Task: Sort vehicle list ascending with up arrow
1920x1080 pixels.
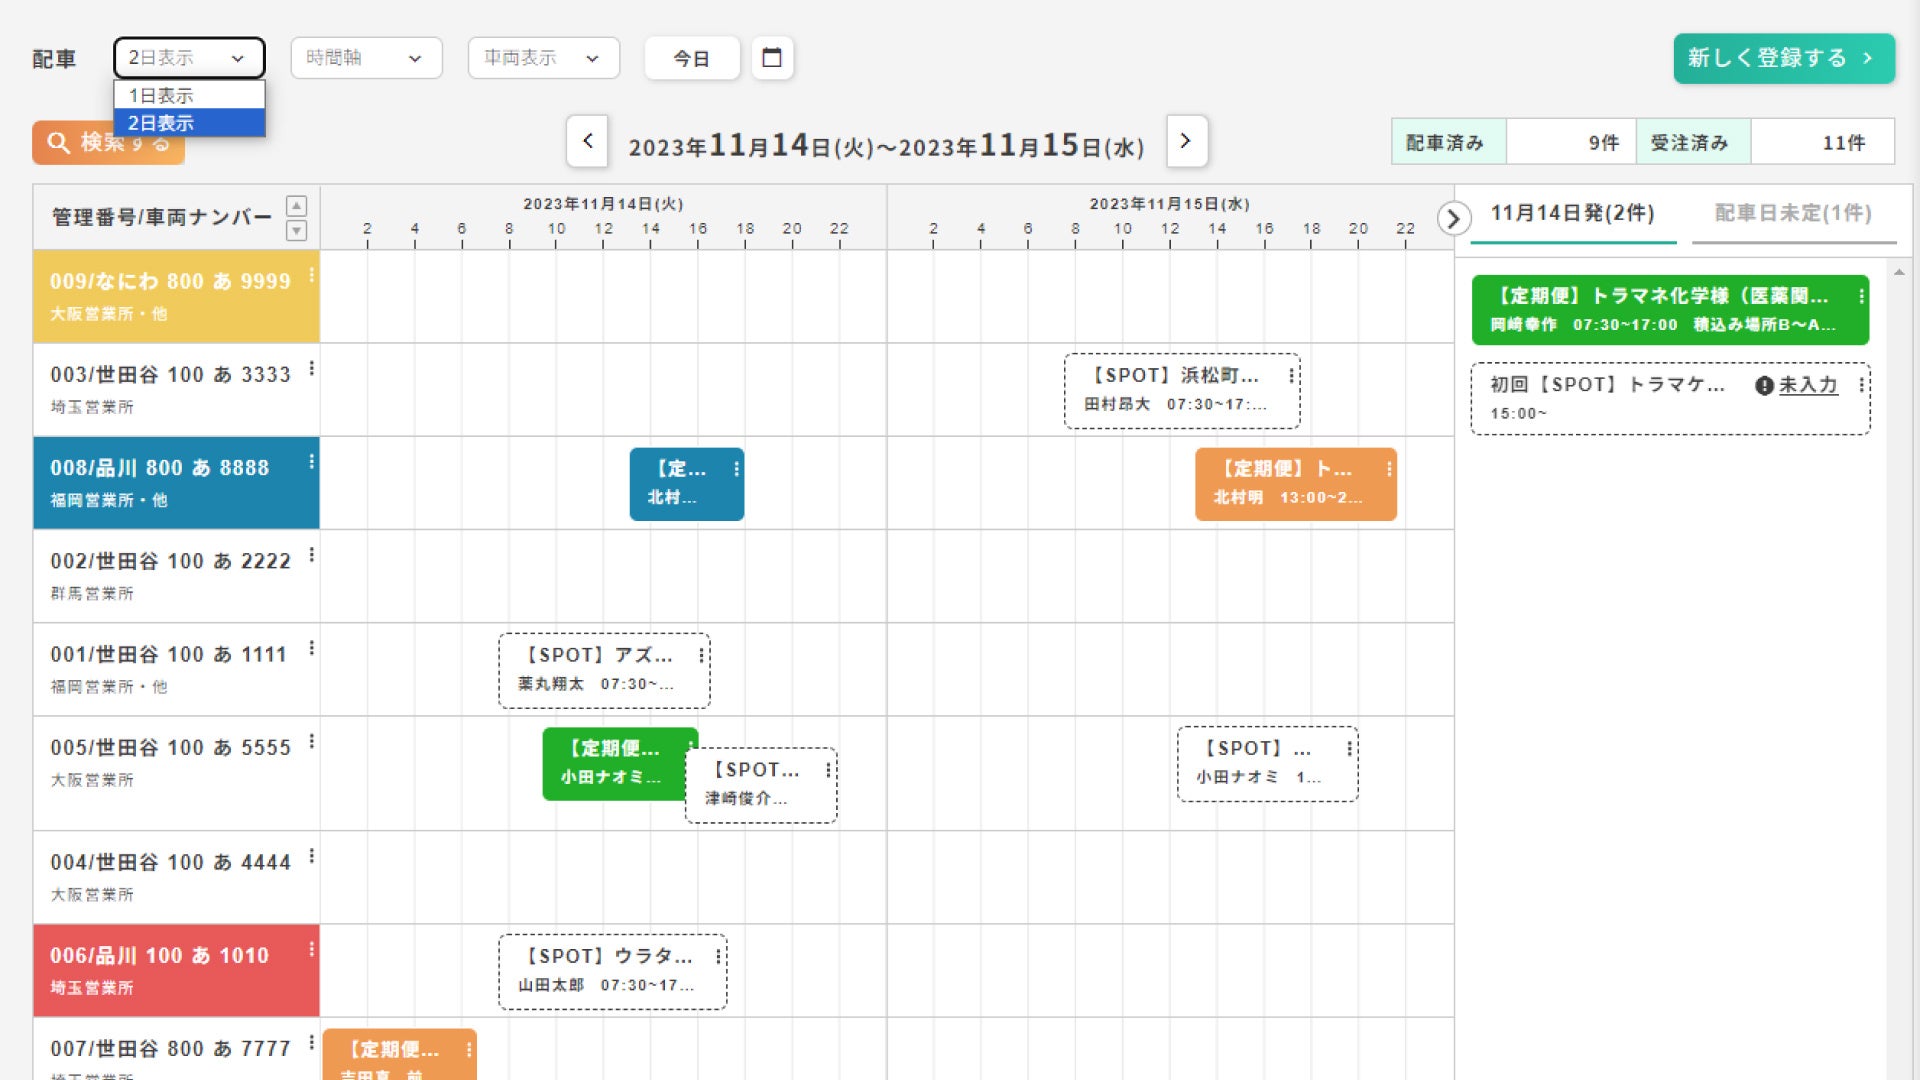Action: tap(296, 205)
